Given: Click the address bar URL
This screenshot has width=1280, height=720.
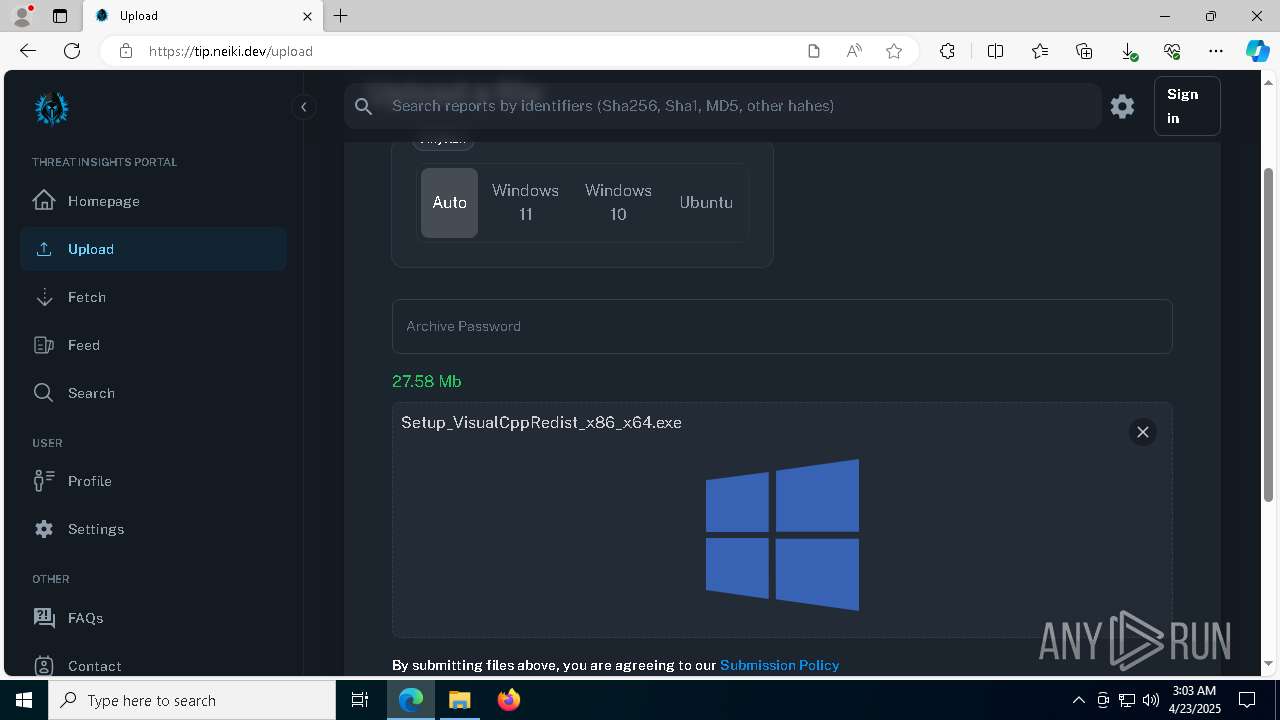Looking at the screenshot, I should point(231,51).
